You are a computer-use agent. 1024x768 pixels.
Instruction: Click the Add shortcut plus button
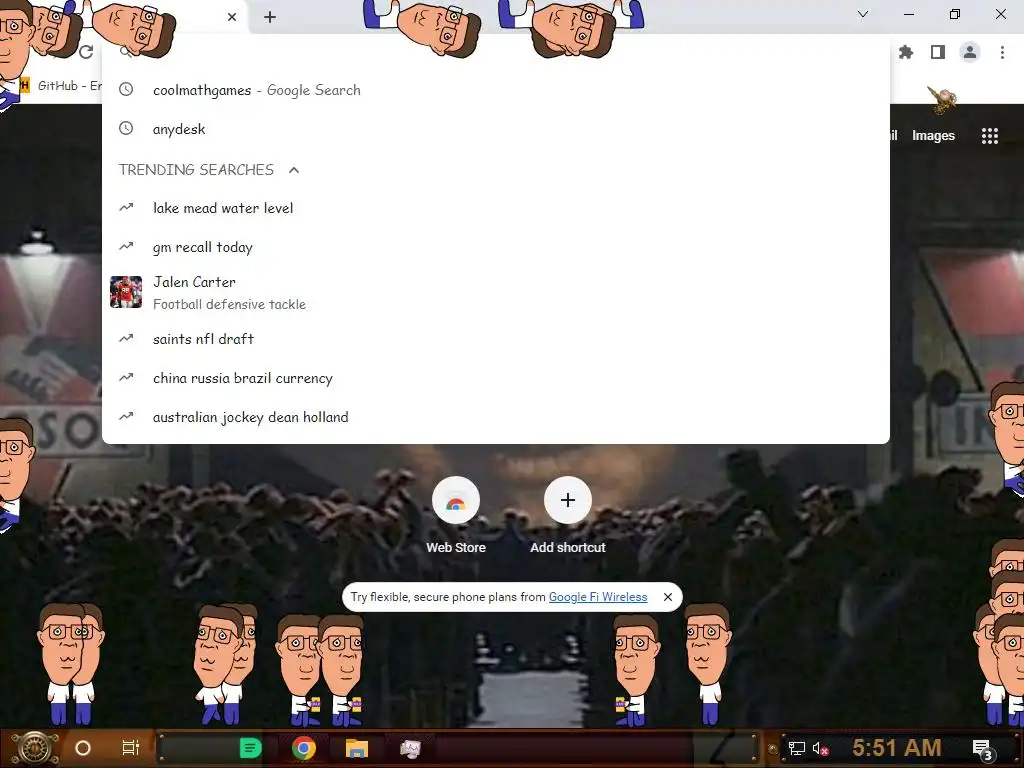tap(568, 500)
